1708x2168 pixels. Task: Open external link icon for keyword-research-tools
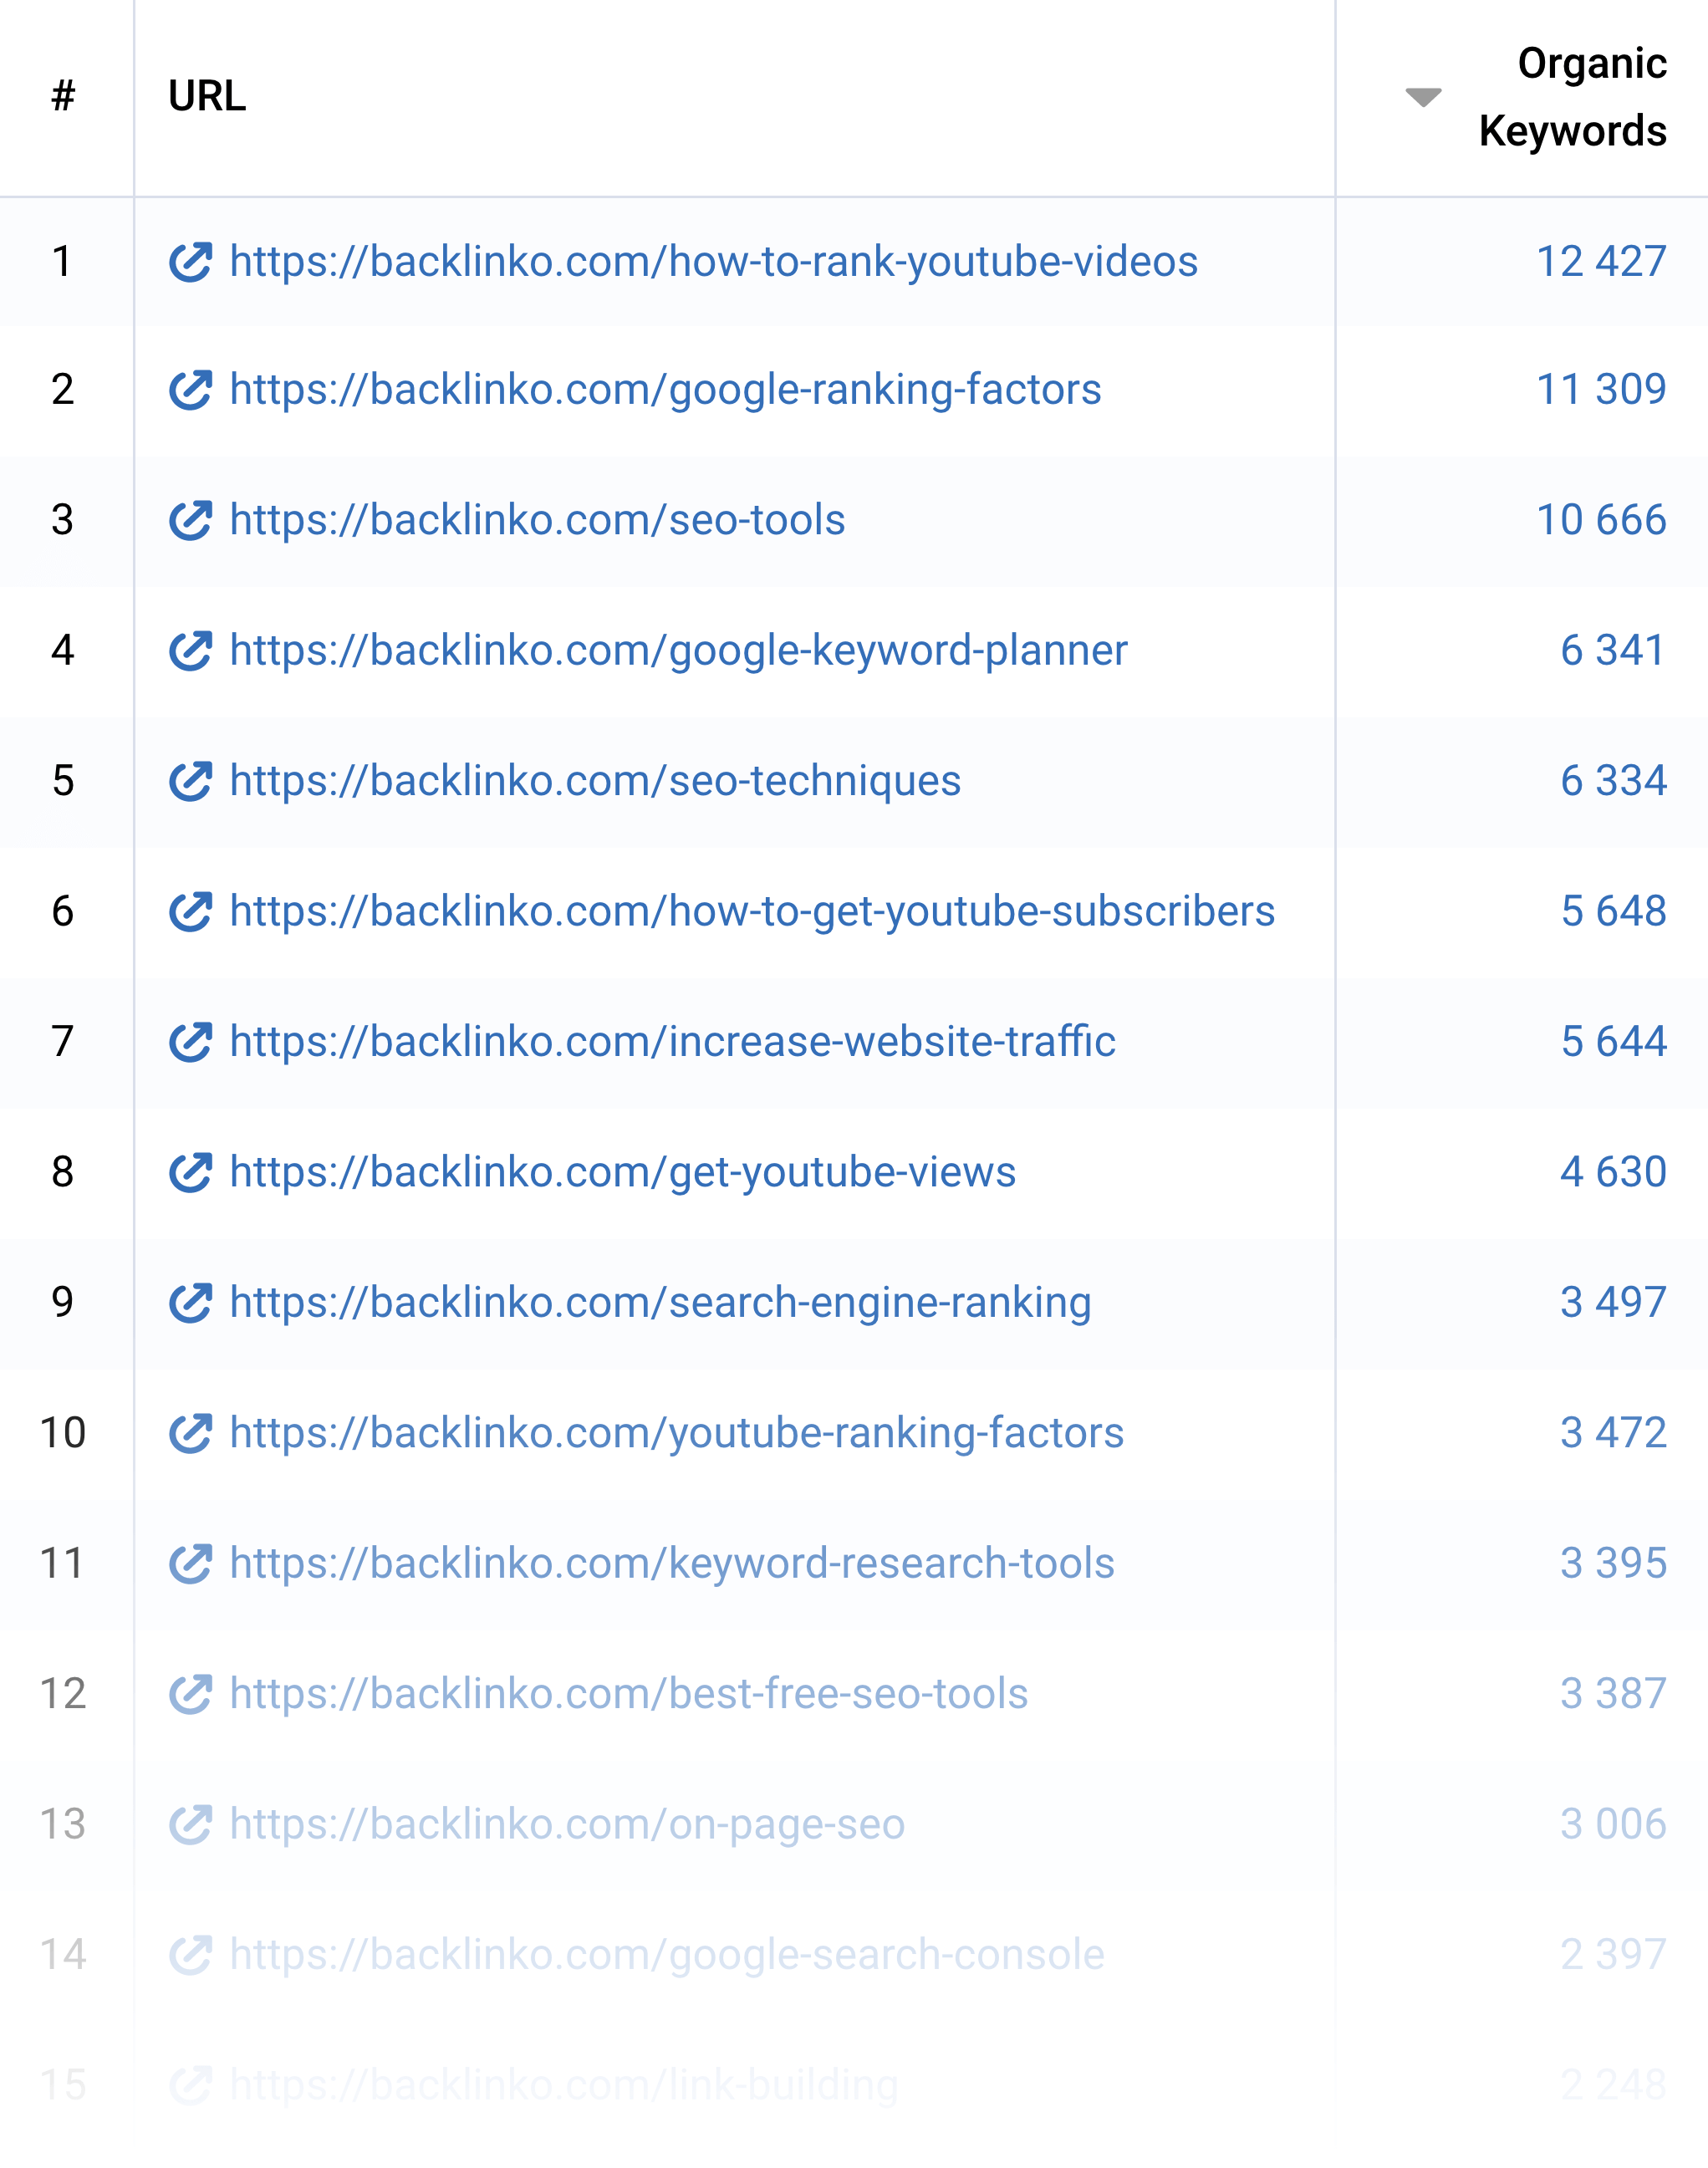(x=190, y=1564)
